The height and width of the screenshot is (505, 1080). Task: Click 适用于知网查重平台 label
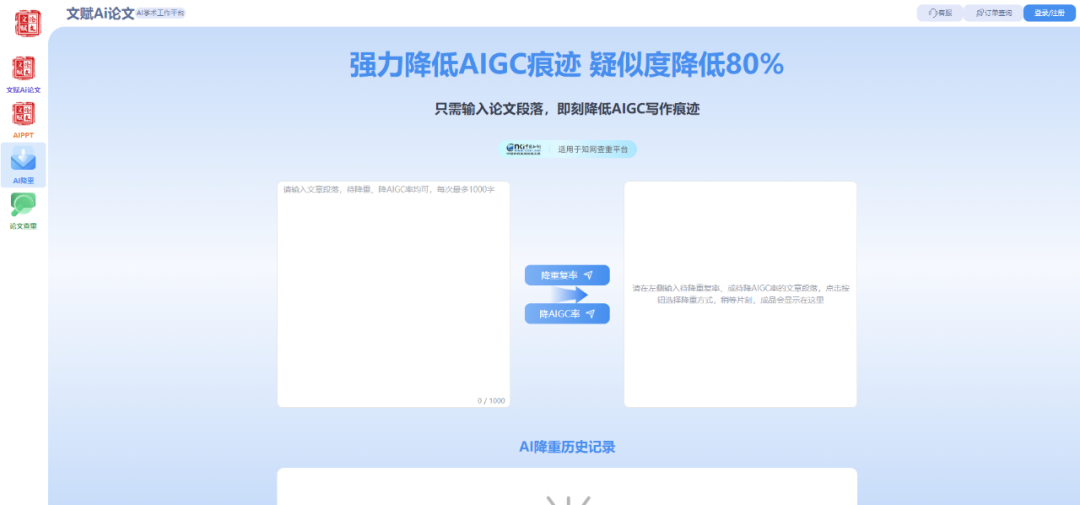pyautogui.click(x=592, y=149)
